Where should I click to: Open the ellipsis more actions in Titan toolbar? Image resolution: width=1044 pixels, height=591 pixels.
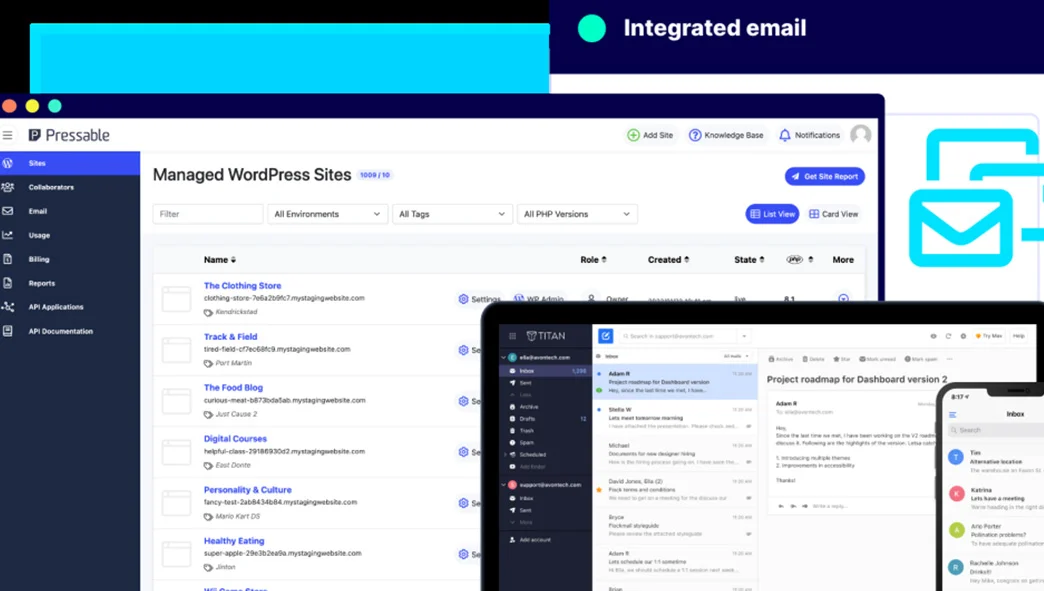click(949, 359)
